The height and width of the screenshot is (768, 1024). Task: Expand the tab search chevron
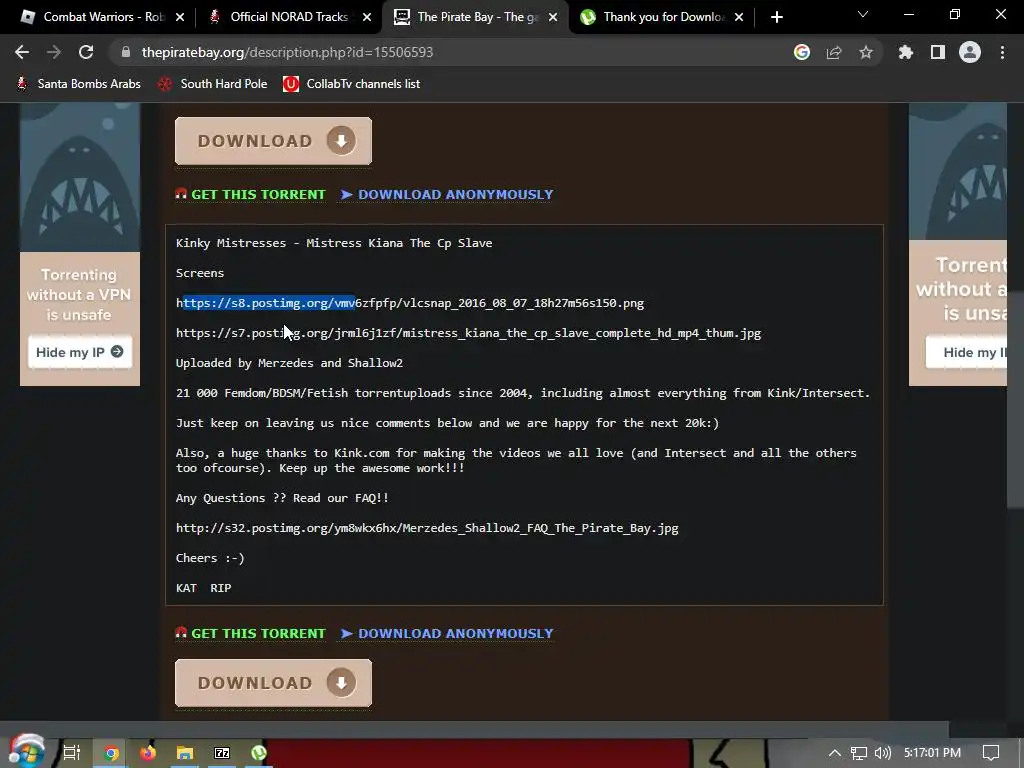click(863, 14)
